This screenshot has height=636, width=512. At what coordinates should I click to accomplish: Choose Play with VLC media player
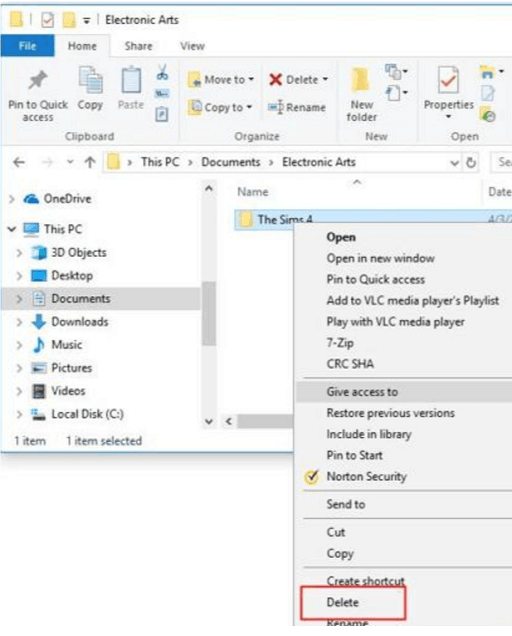[x=396, y=322]
